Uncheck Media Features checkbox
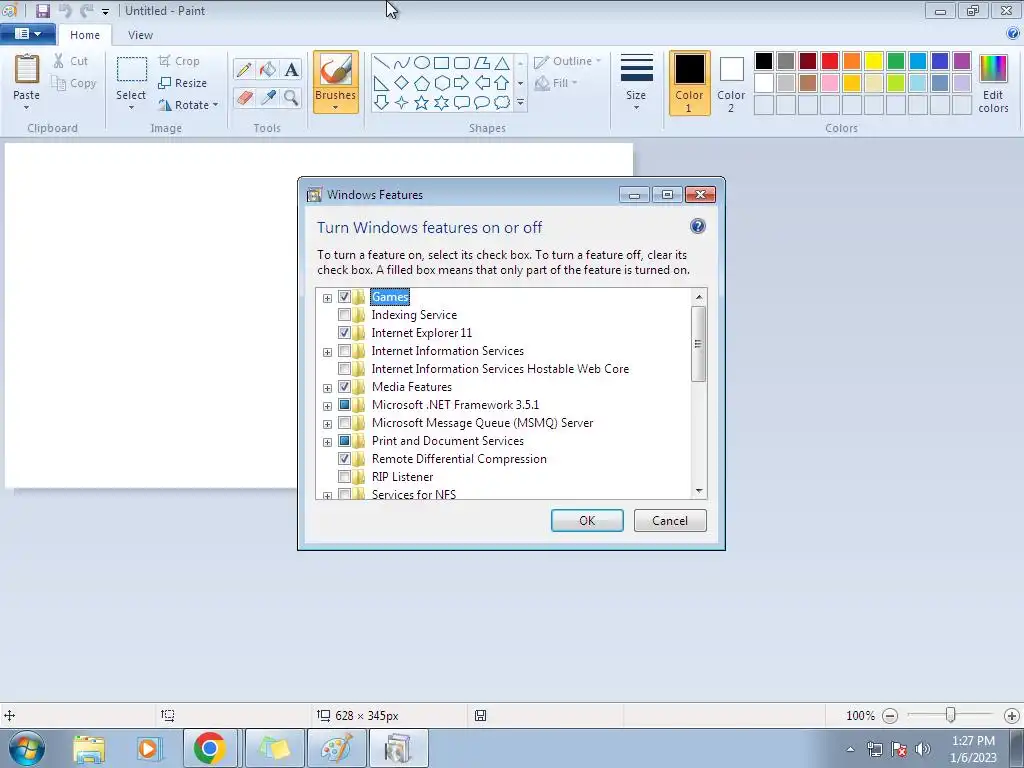The image size is (1024, 768). (x=344, y=387)
